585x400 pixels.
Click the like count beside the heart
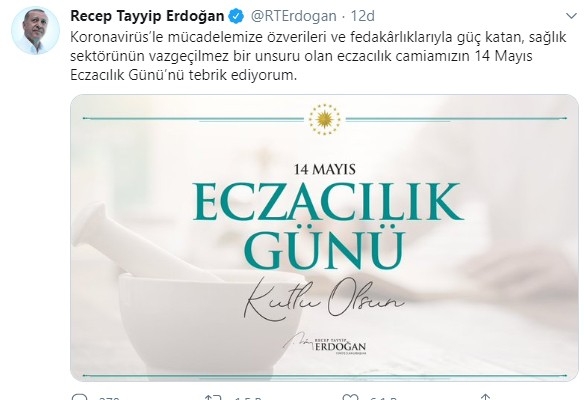coord(384,398)
